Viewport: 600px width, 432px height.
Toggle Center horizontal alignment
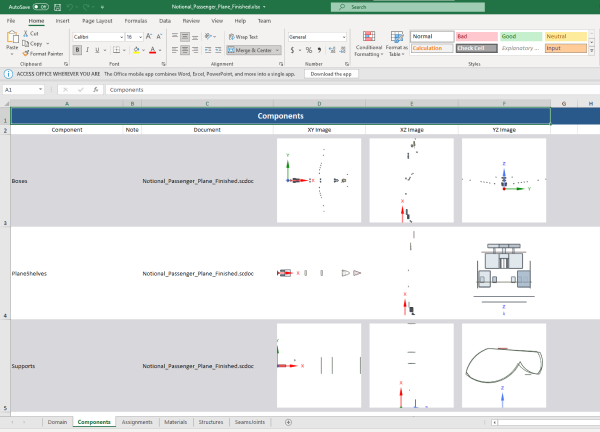pyautogui.click(x=185, y=50)
